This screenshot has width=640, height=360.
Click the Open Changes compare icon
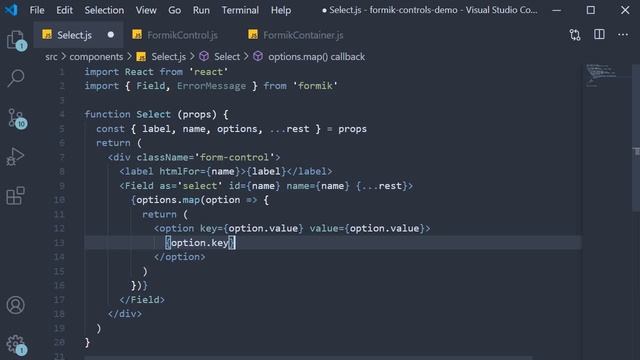[575, 35]
